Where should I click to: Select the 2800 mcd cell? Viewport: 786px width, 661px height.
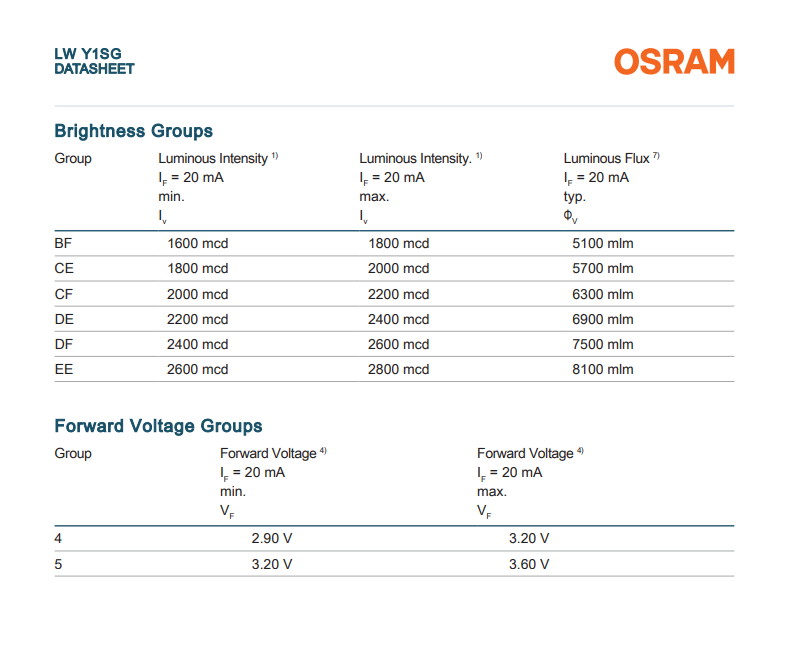[x=399, y=369]
